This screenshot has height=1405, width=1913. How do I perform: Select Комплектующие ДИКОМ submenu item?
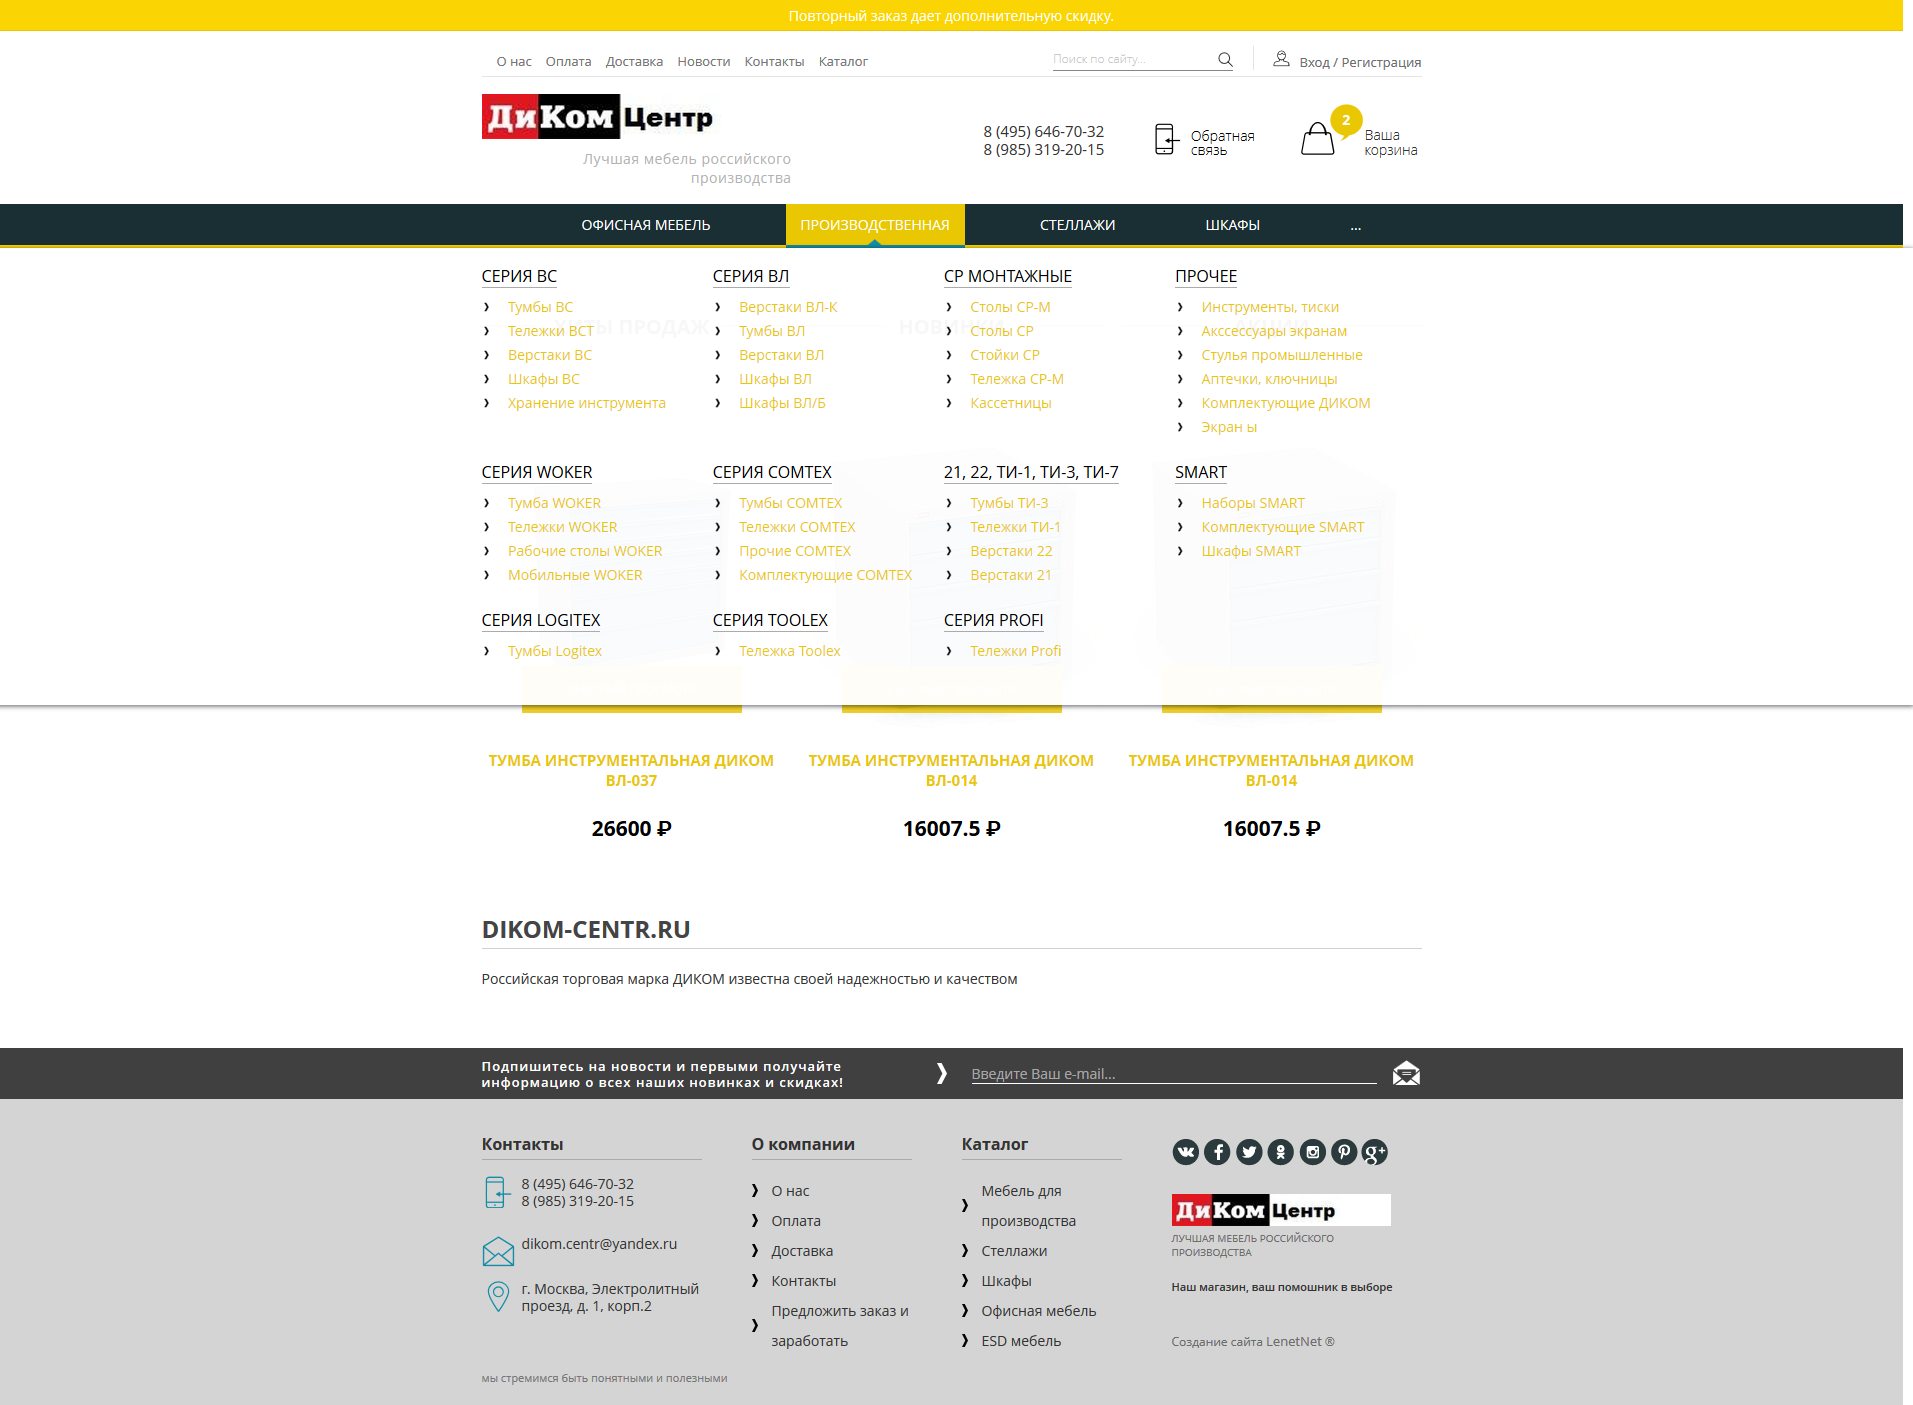point(1286,403)
